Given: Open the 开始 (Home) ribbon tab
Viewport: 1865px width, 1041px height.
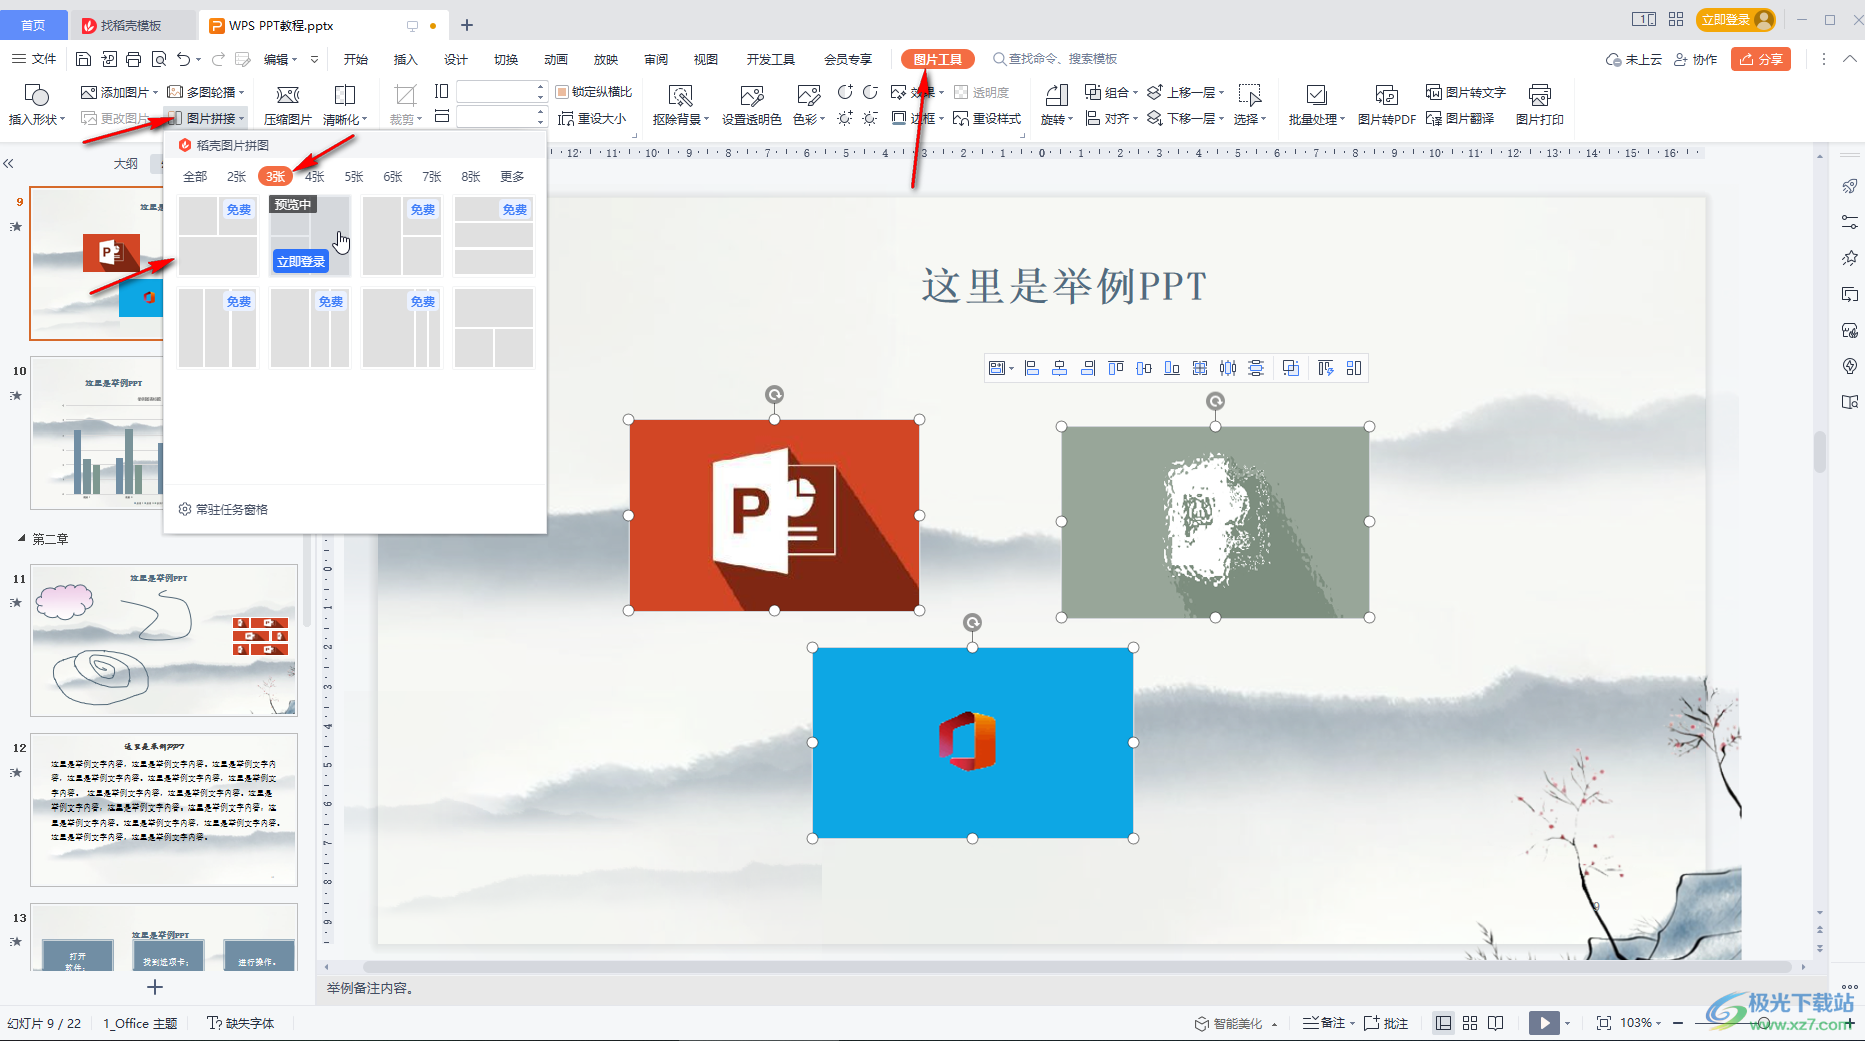Looking at the screenshot, I should pos(356,59).
